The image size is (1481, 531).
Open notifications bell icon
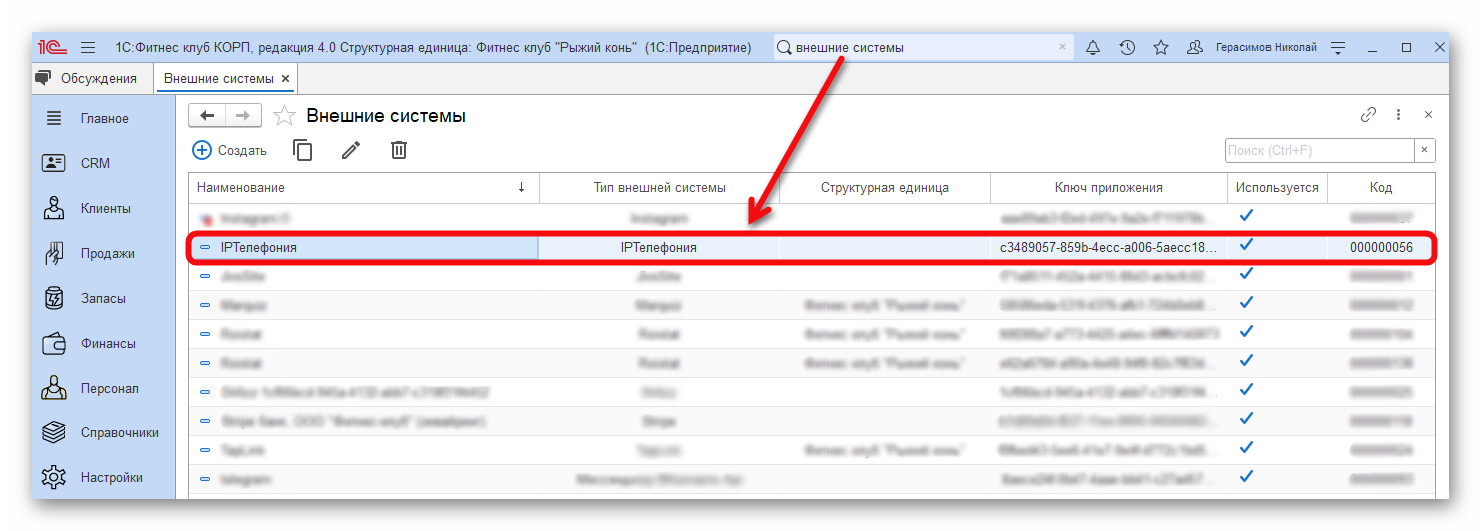tap(1092, 47)
